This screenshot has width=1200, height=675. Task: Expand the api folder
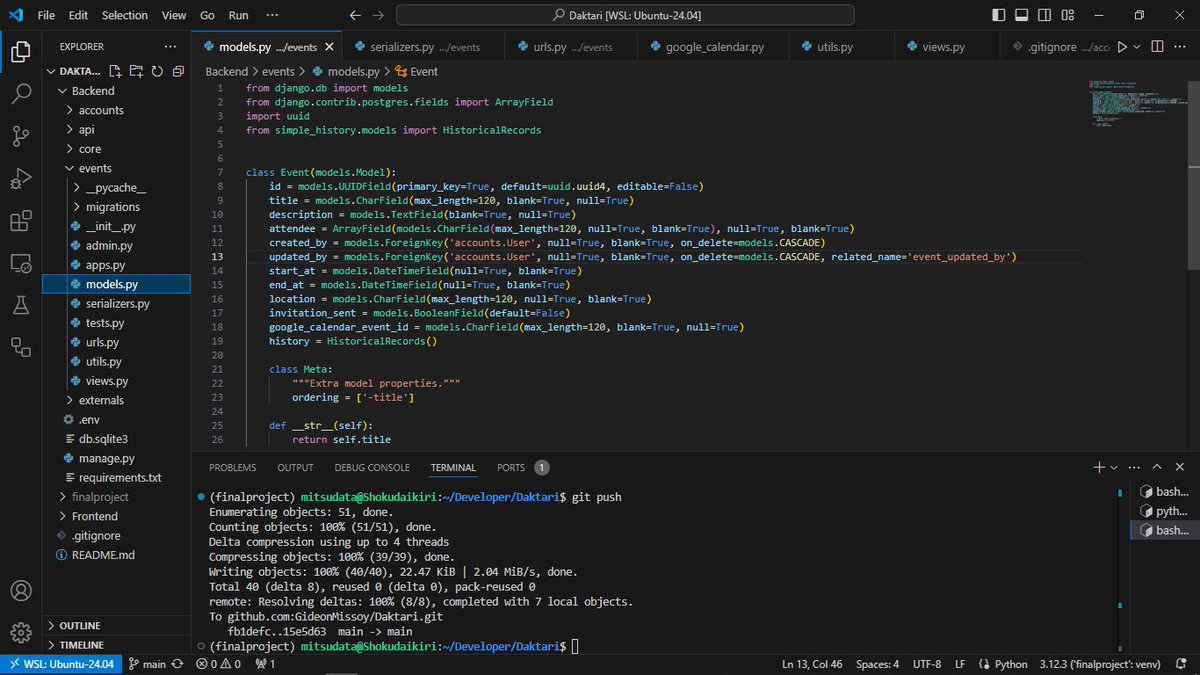69,130
